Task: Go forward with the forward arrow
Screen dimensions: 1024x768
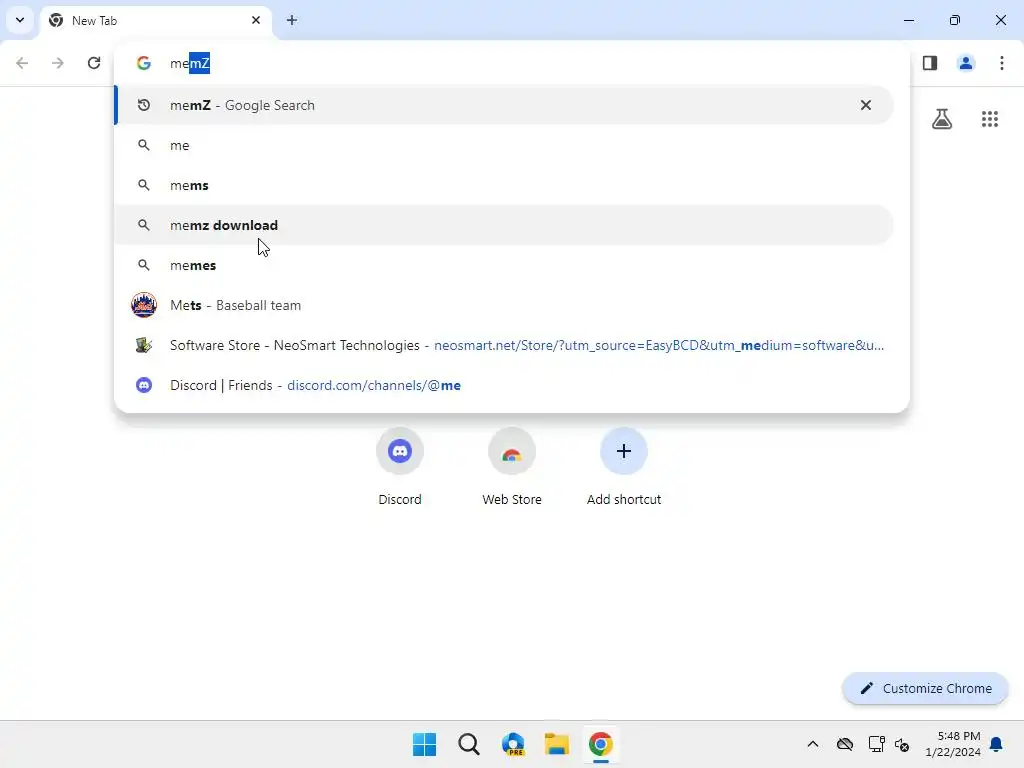Action: (58, 63)
